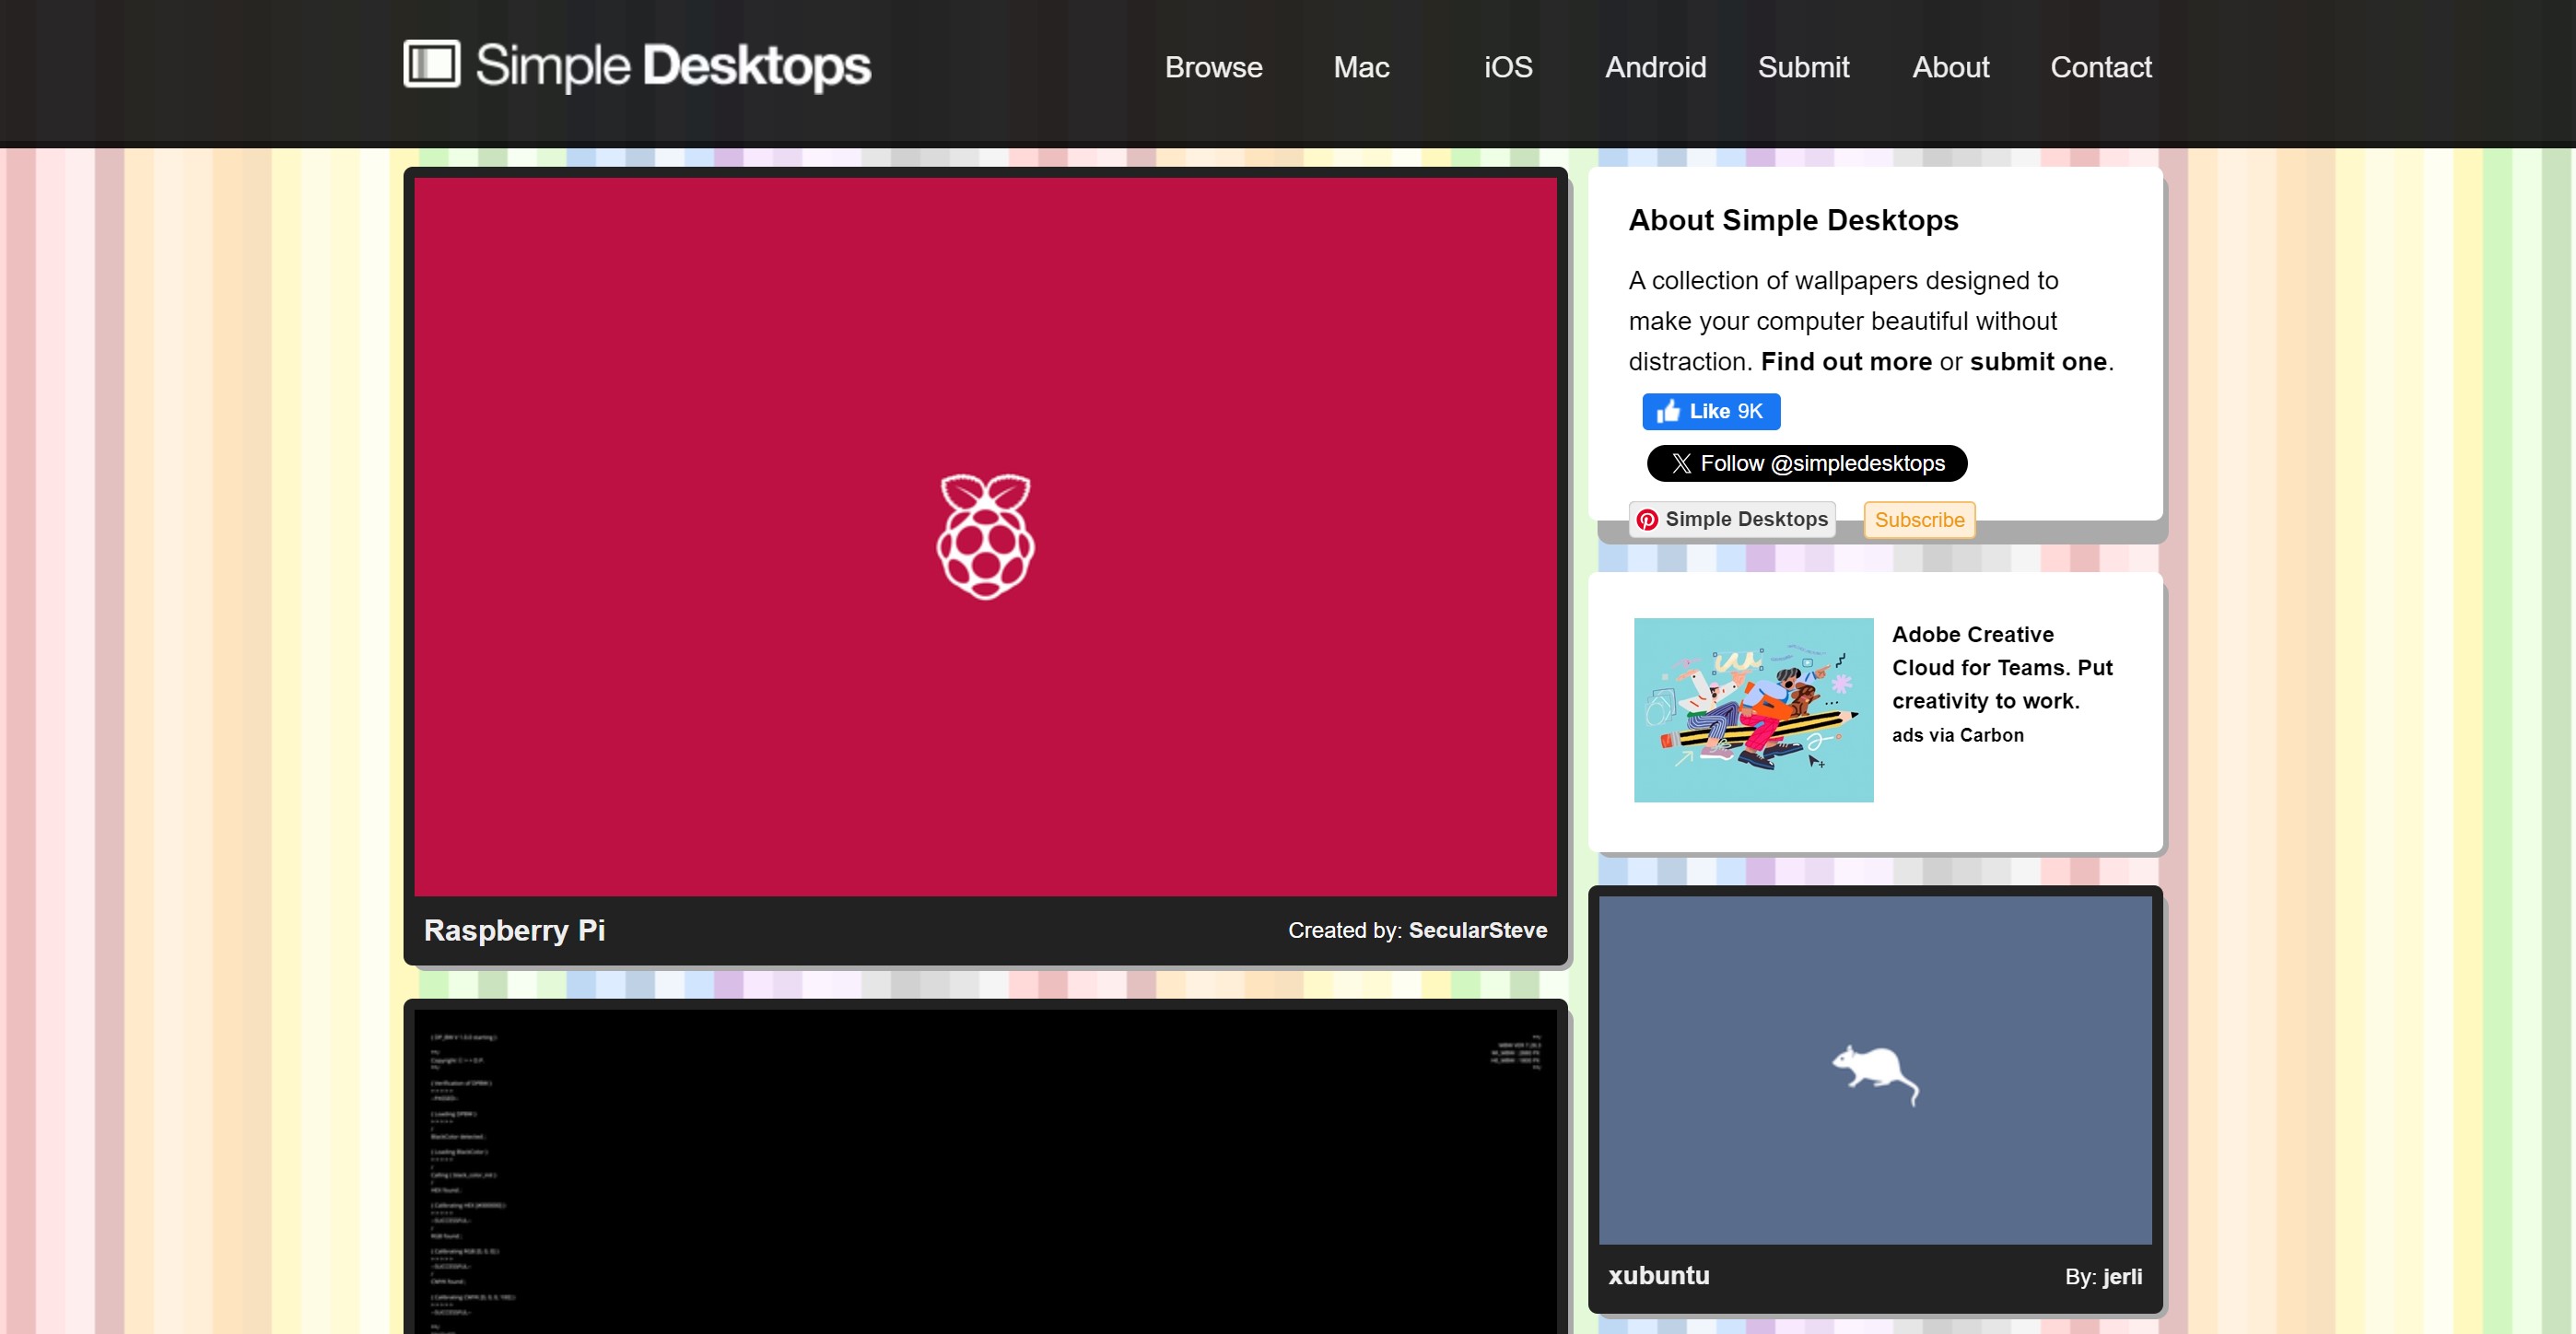
Task: Click the Contact navigation link
Action: (2100, 67)
